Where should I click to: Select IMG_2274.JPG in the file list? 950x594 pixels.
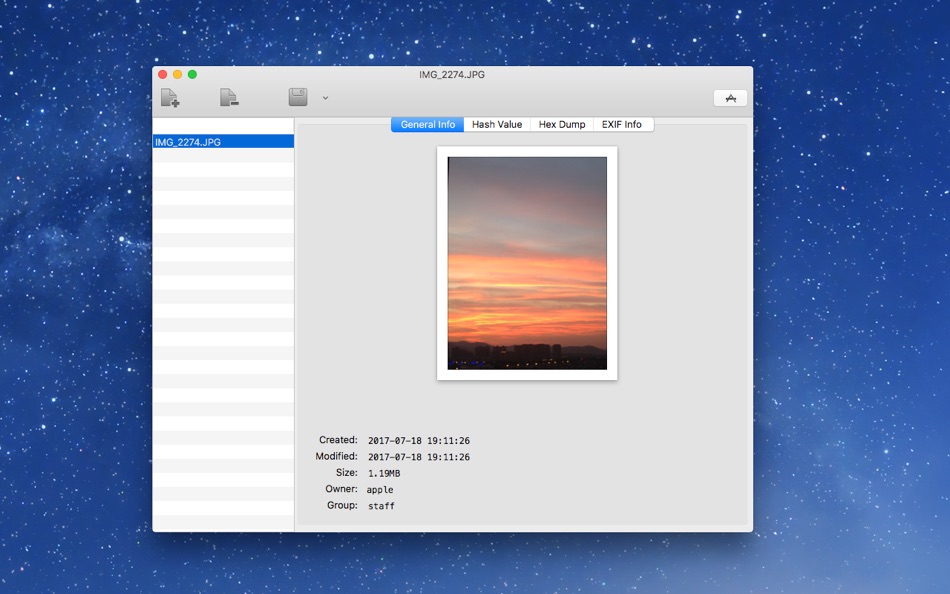pos(223,142)
